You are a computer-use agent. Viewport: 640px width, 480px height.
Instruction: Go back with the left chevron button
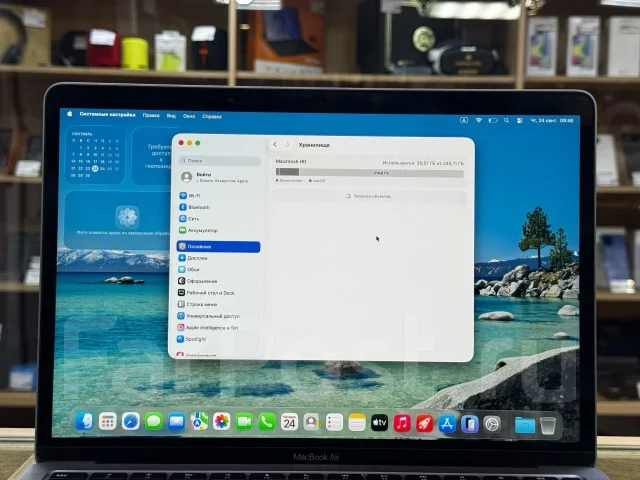coord(275,144)
